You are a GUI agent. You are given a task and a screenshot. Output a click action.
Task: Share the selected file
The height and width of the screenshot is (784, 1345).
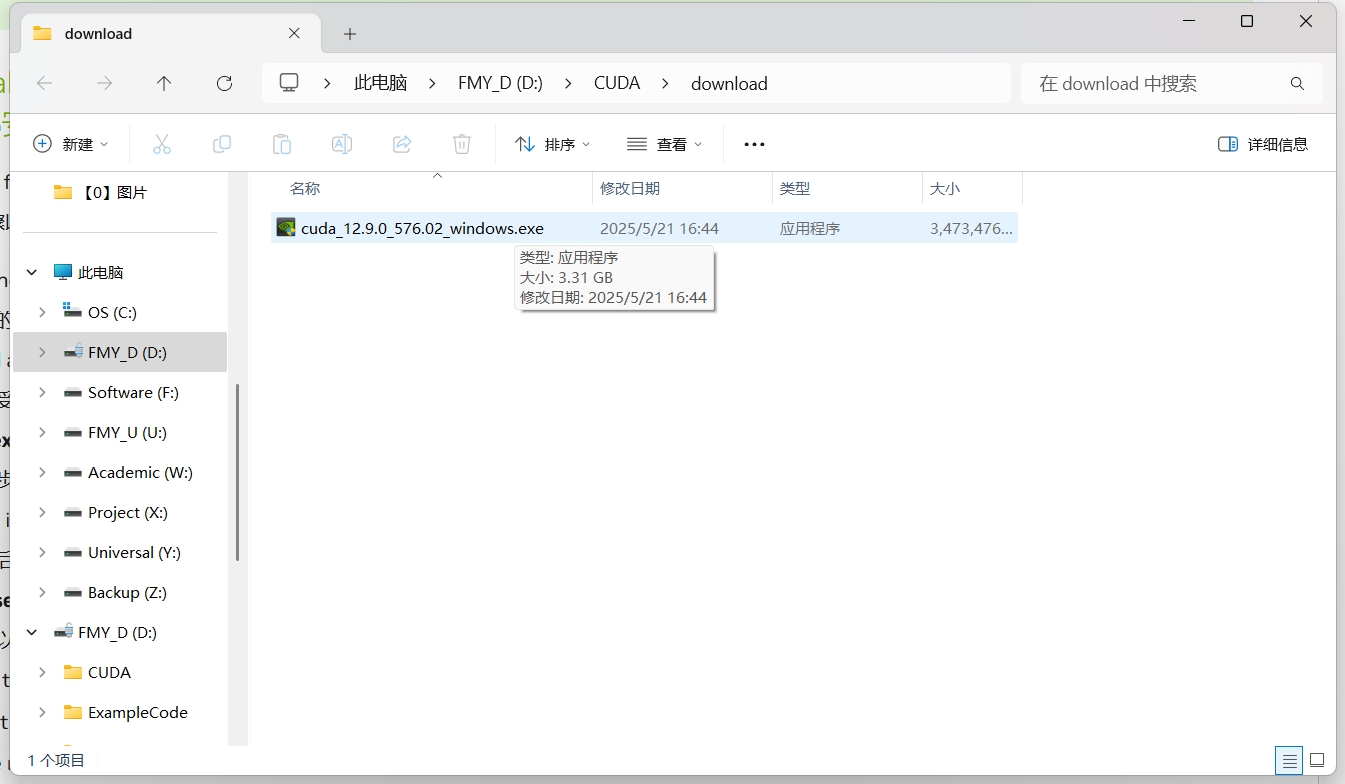point(402,143)
